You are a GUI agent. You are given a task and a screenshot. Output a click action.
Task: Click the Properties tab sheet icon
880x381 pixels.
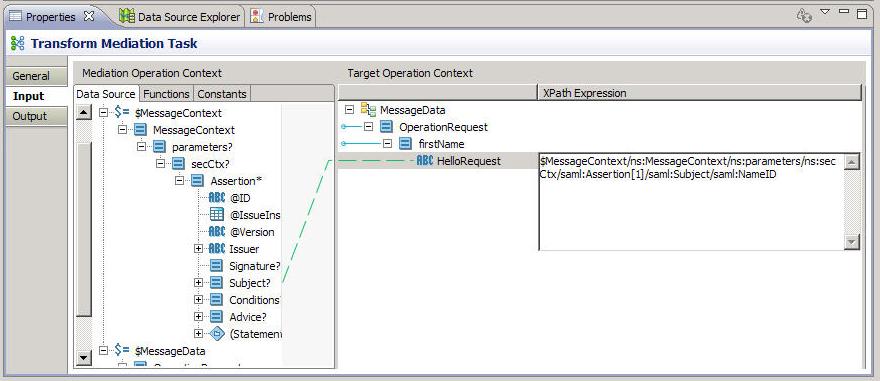pos(16,16)
